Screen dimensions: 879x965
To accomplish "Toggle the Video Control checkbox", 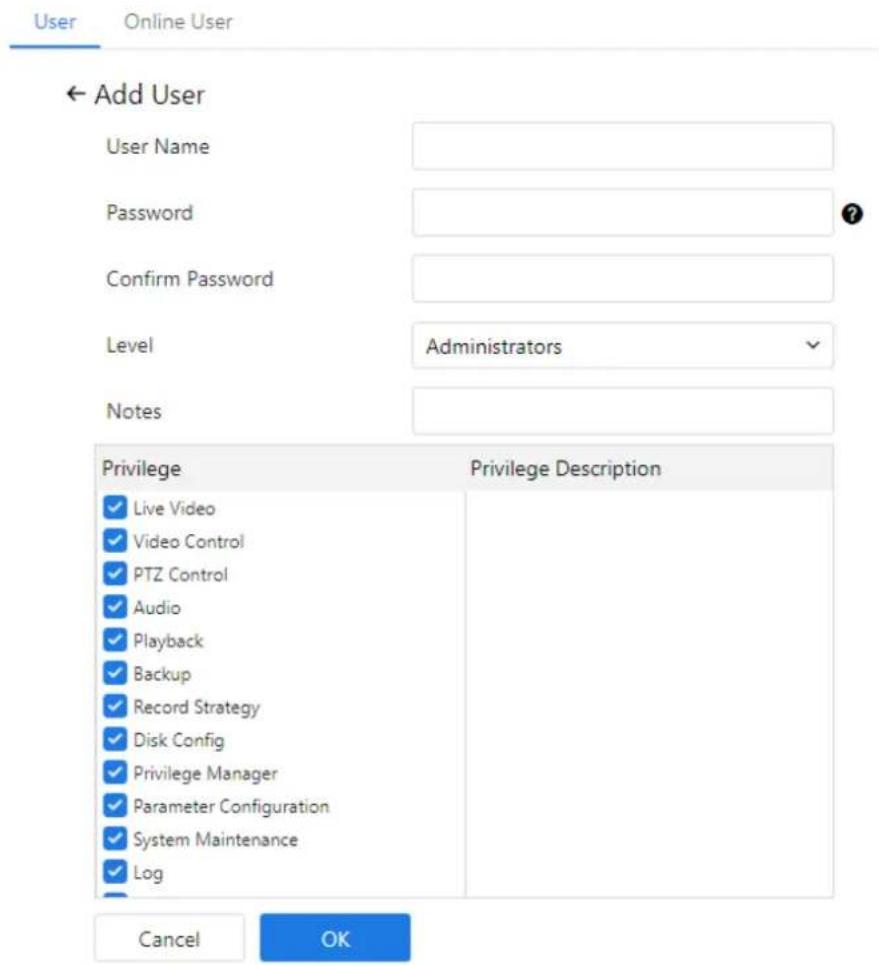I will (115, 541).
